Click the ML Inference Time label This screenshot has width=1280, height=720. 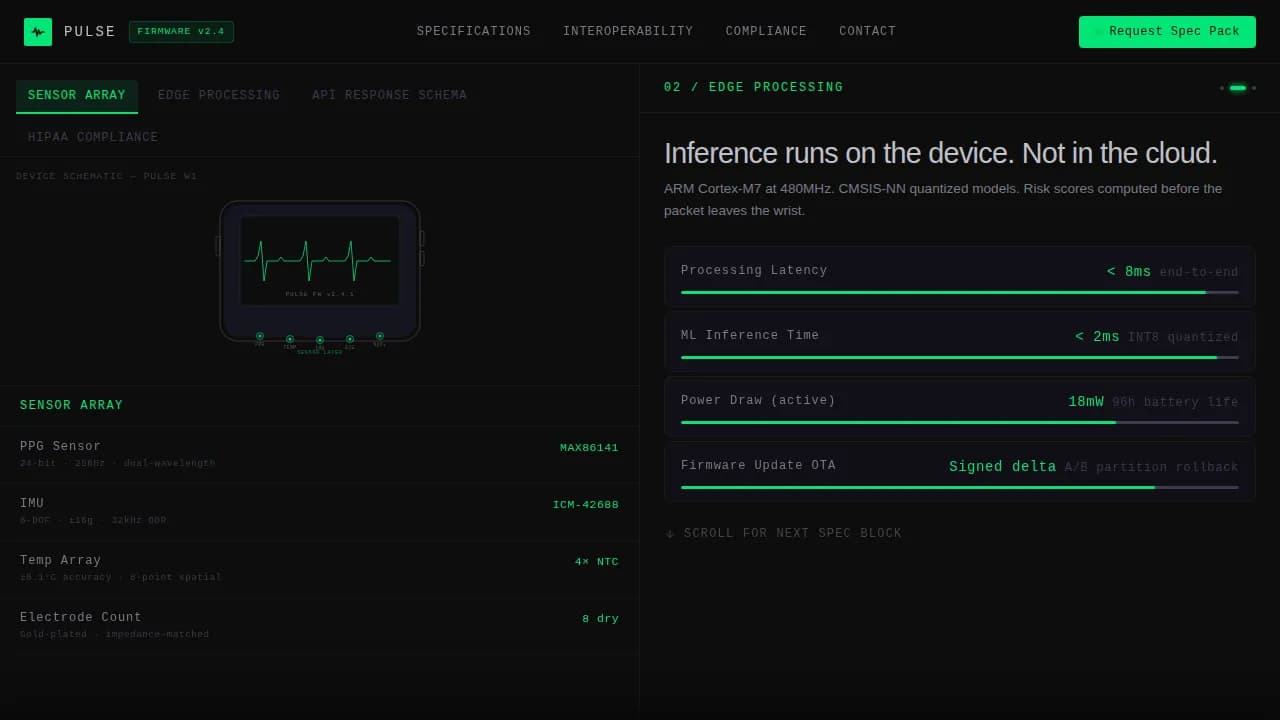pos(750,335)
